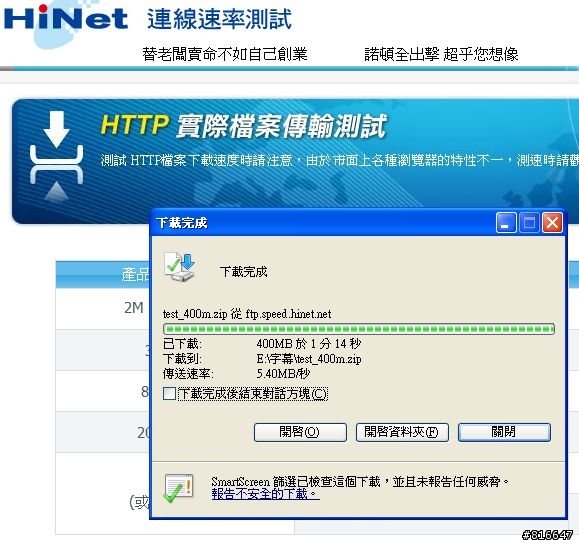
Task: Click the SmartScreen checked document icon
Action: click(x=179, y=488)
